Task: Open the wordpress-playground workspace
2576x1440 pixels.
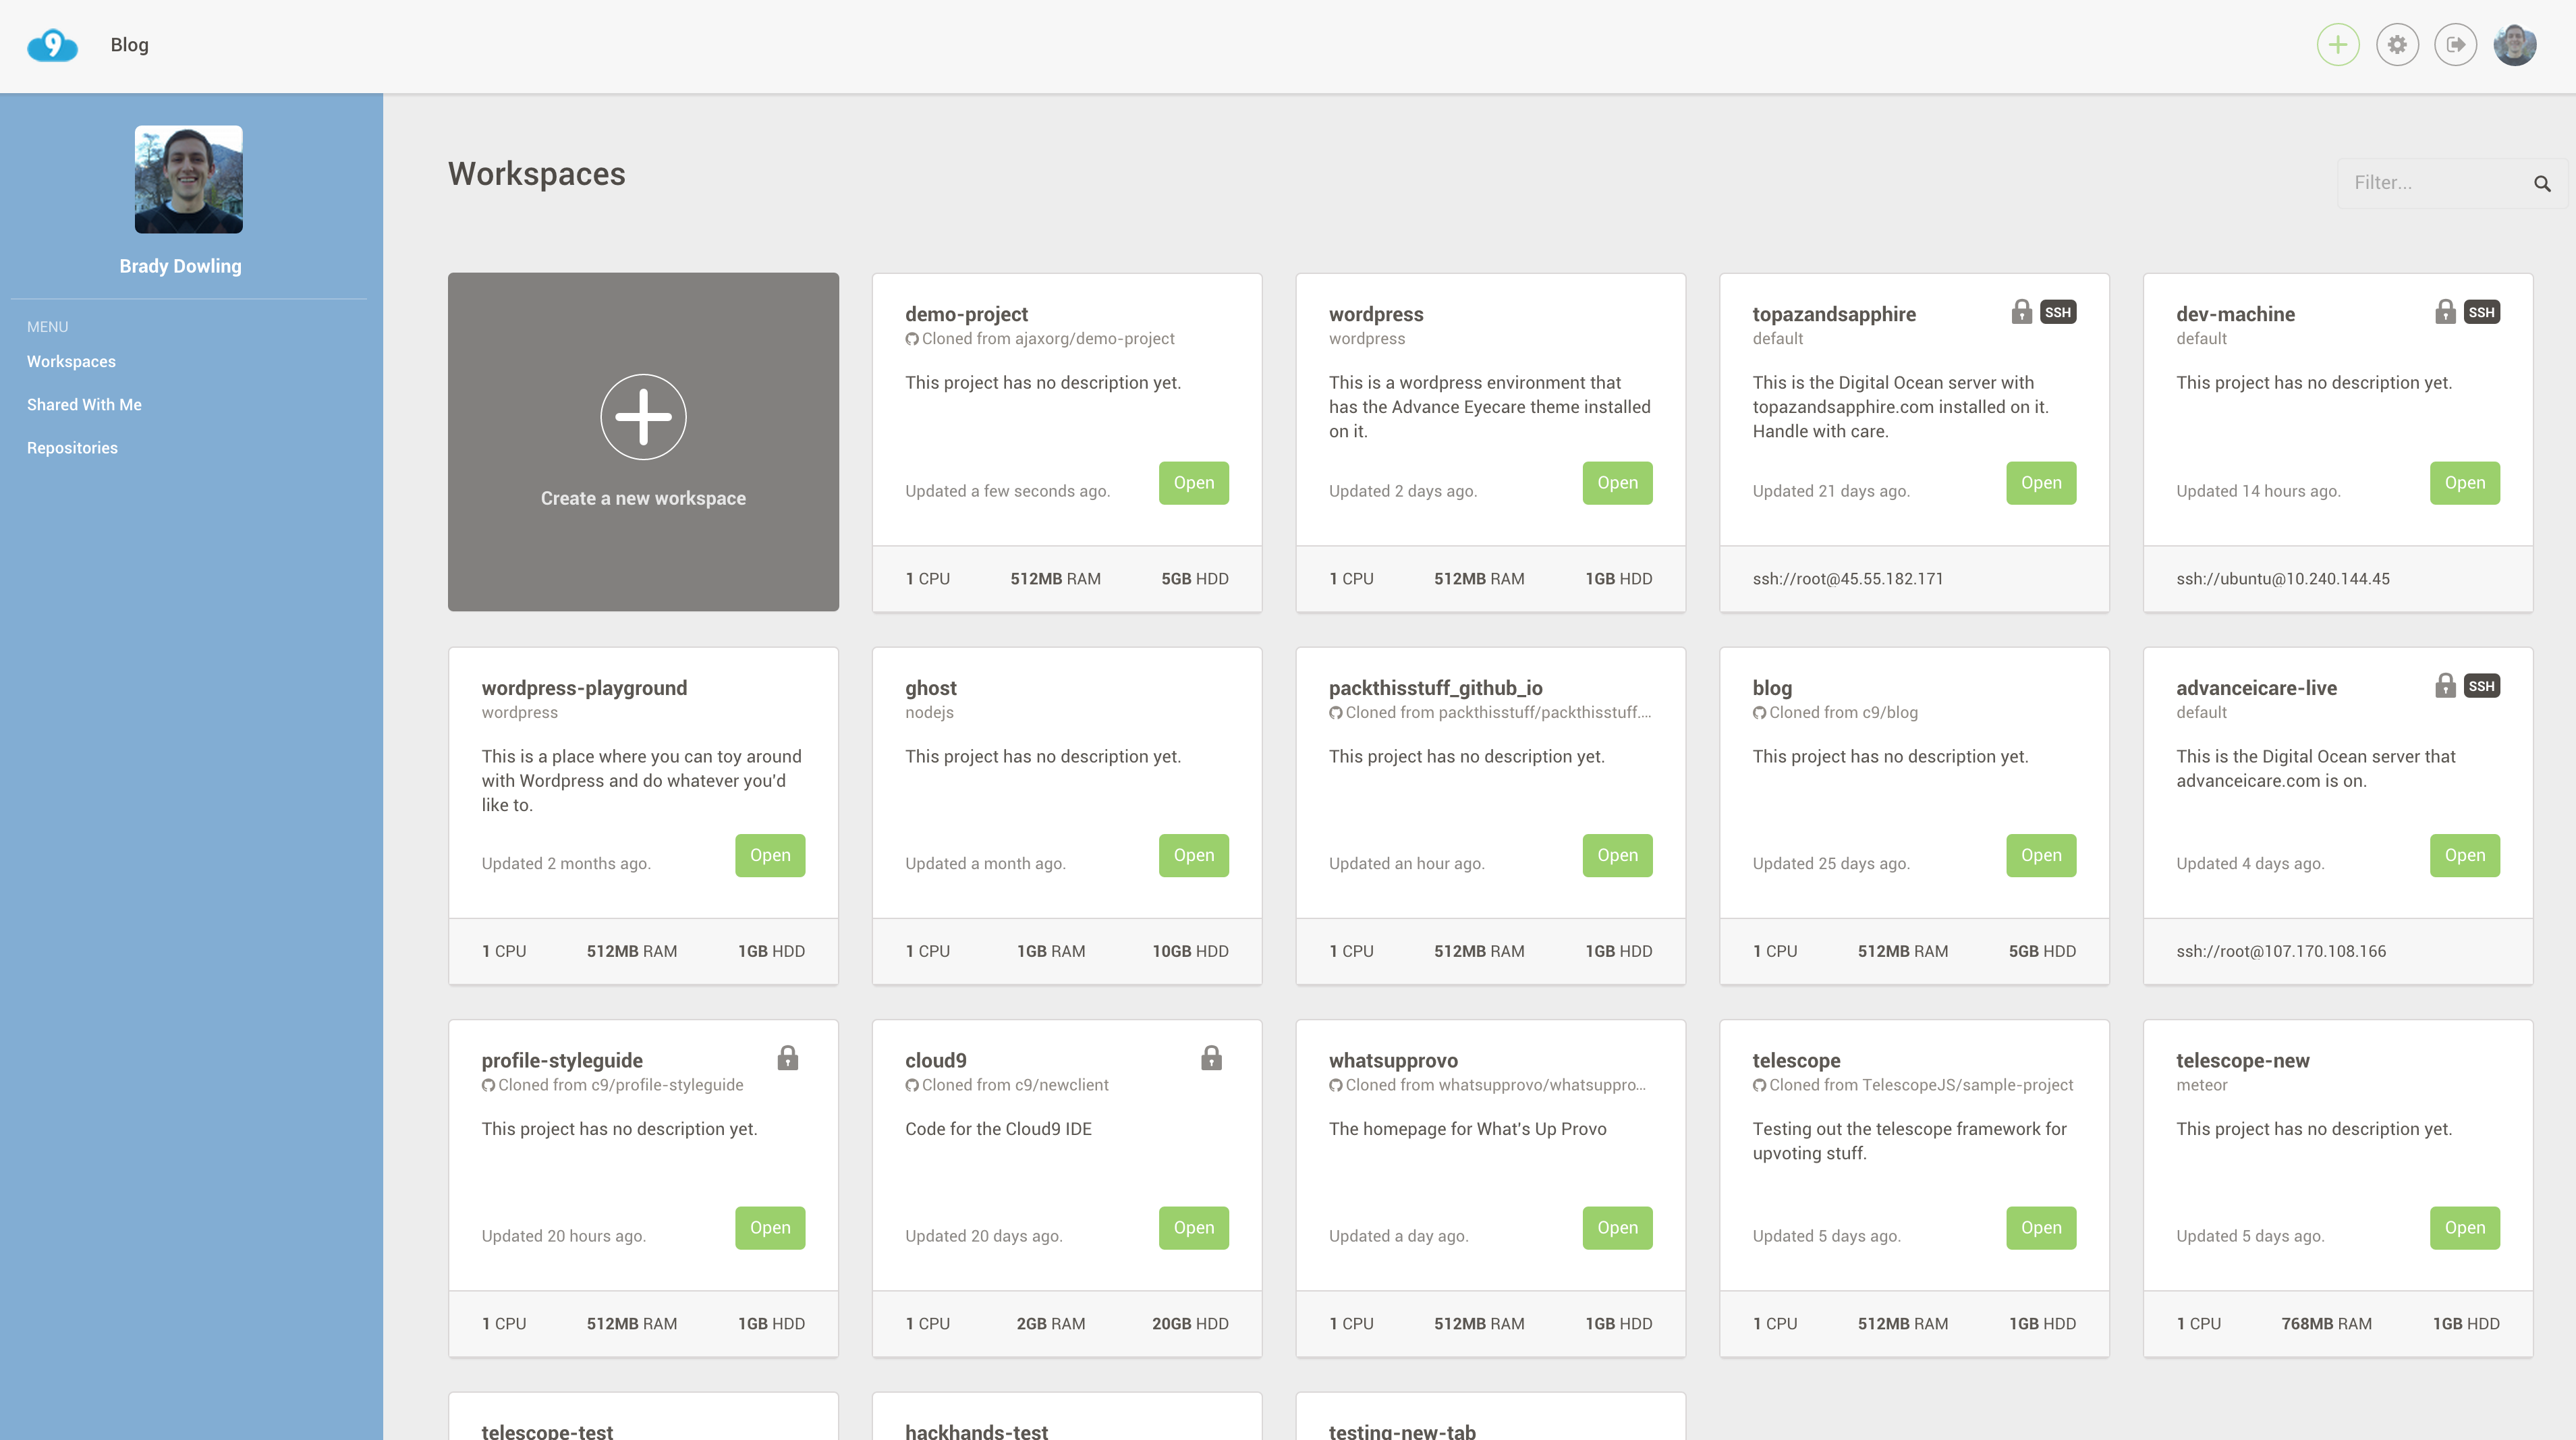Action: tap(770, 855)
